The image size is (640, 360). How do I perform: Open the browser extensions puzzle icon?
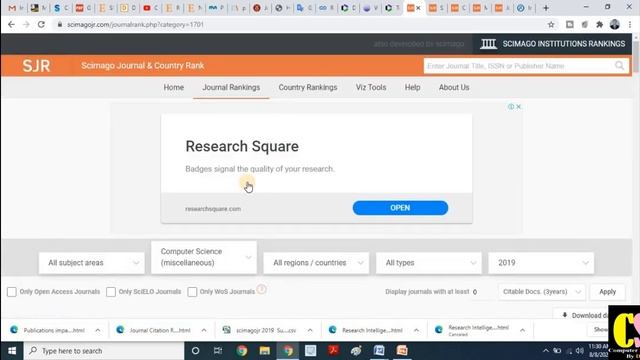(599, 24)
